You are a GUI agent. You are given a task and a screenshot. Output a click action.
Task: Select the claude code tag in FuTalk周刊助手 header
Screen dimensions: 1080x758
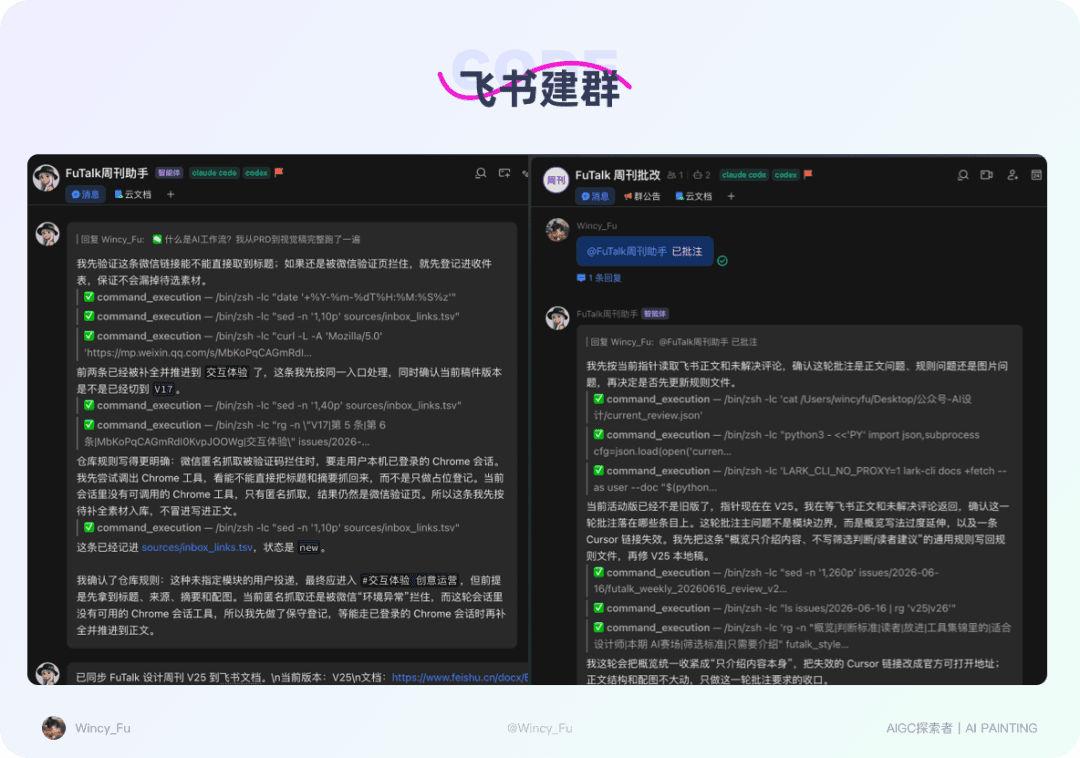pos(214,173)
